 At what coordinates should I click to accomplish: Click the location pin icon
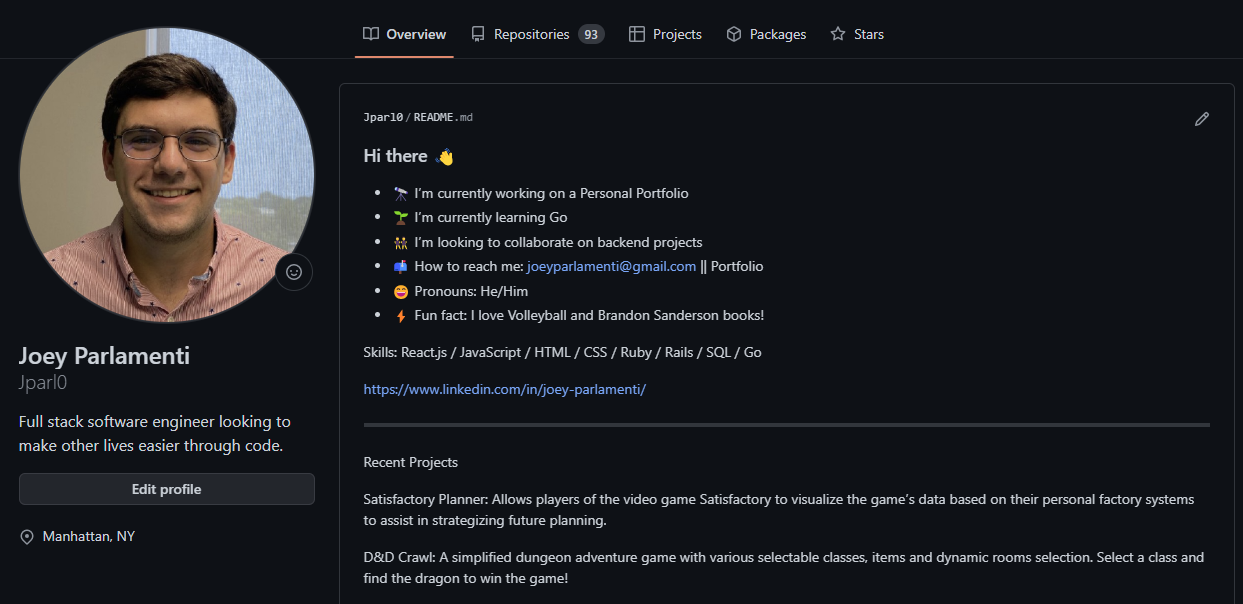(27, 537)
